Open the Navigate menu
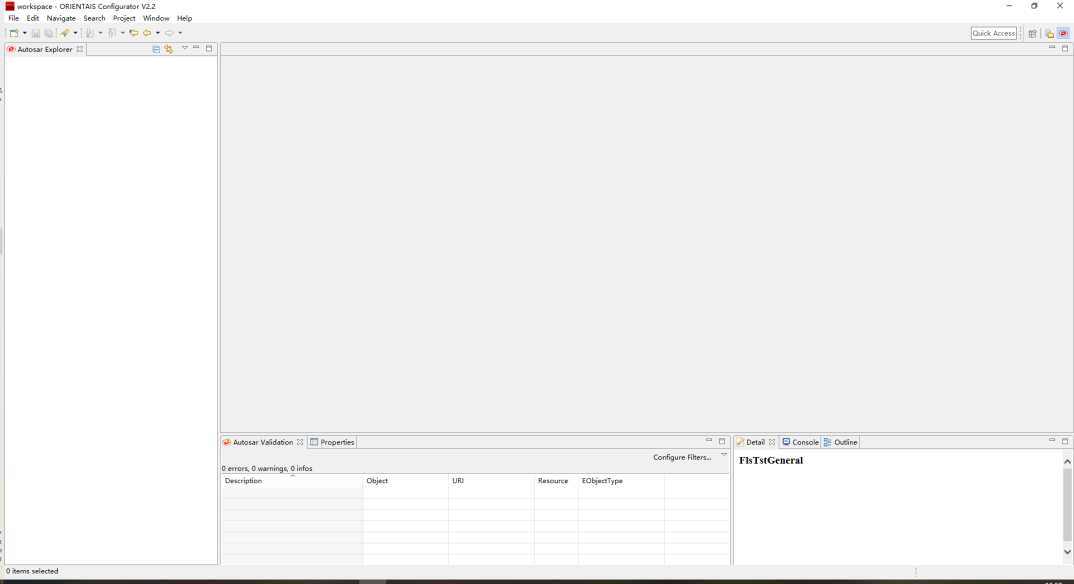The width and height of the screenshot is (1074, 584). (61, 18)
